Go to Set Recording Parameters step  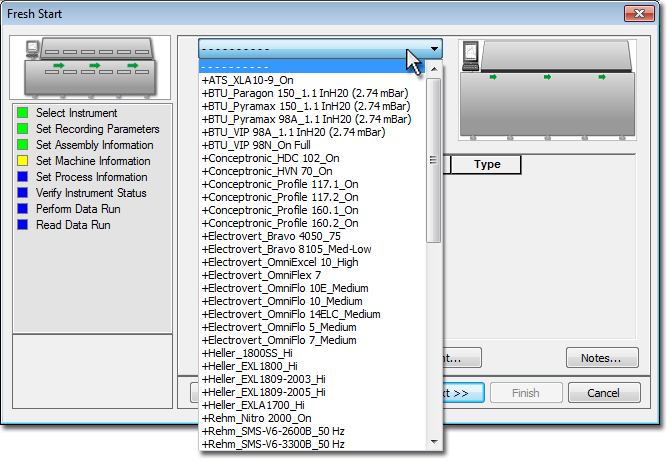[x=97, y=129]
